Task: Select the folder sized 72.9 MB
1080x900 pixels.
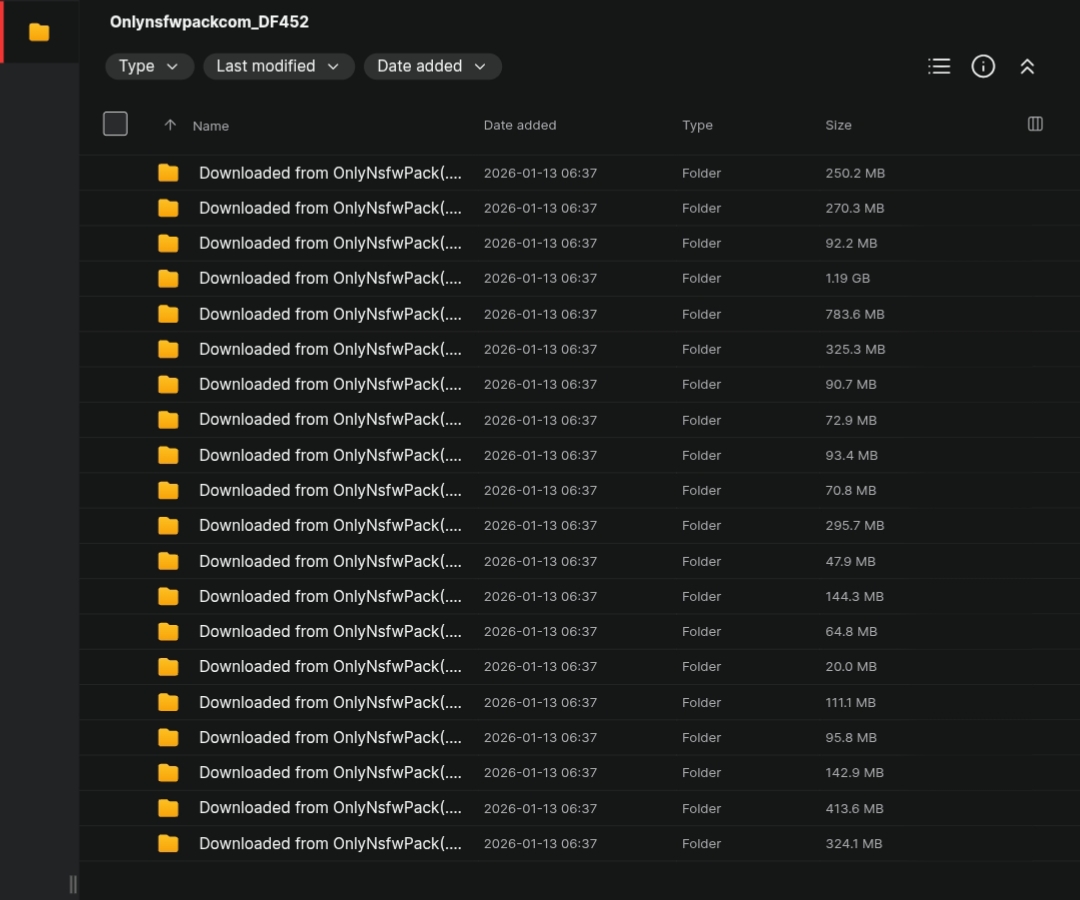Action: [x=579, y=419]
